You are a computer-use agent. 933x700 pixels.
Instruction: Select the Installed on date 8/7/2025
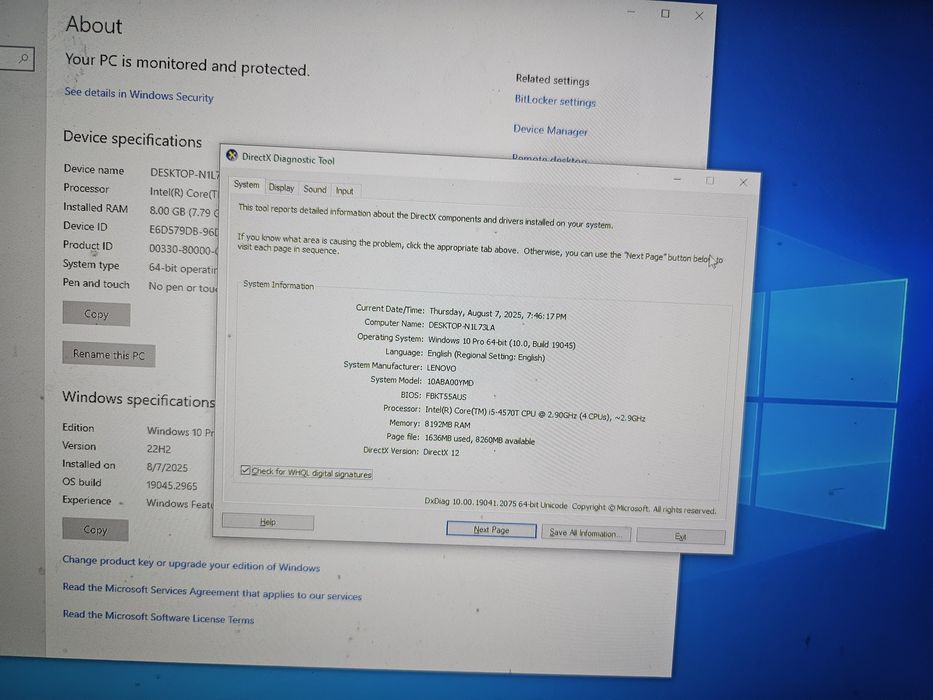[x=167, y=467]
